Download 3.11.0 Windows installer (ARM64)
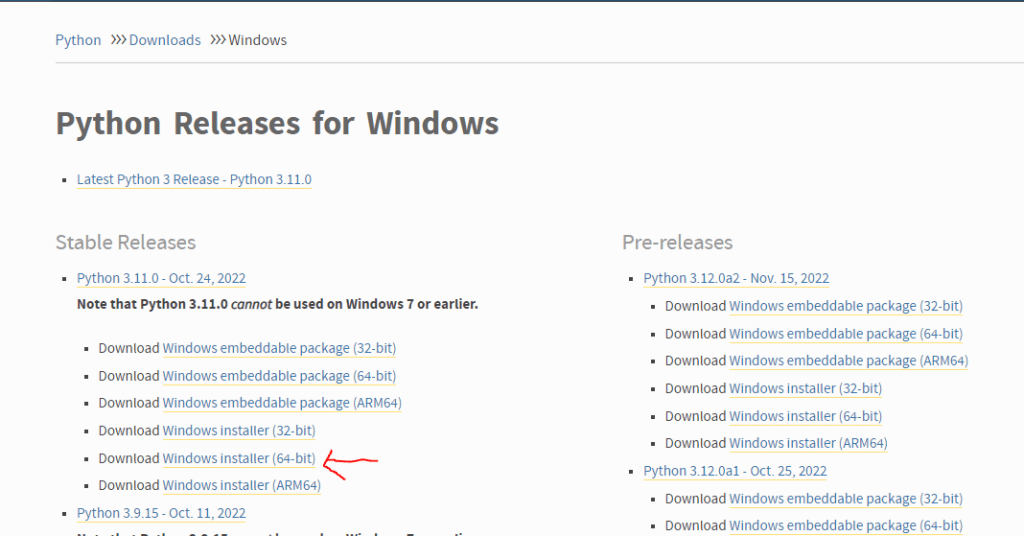1024x536 pixels. coord(242,485)
